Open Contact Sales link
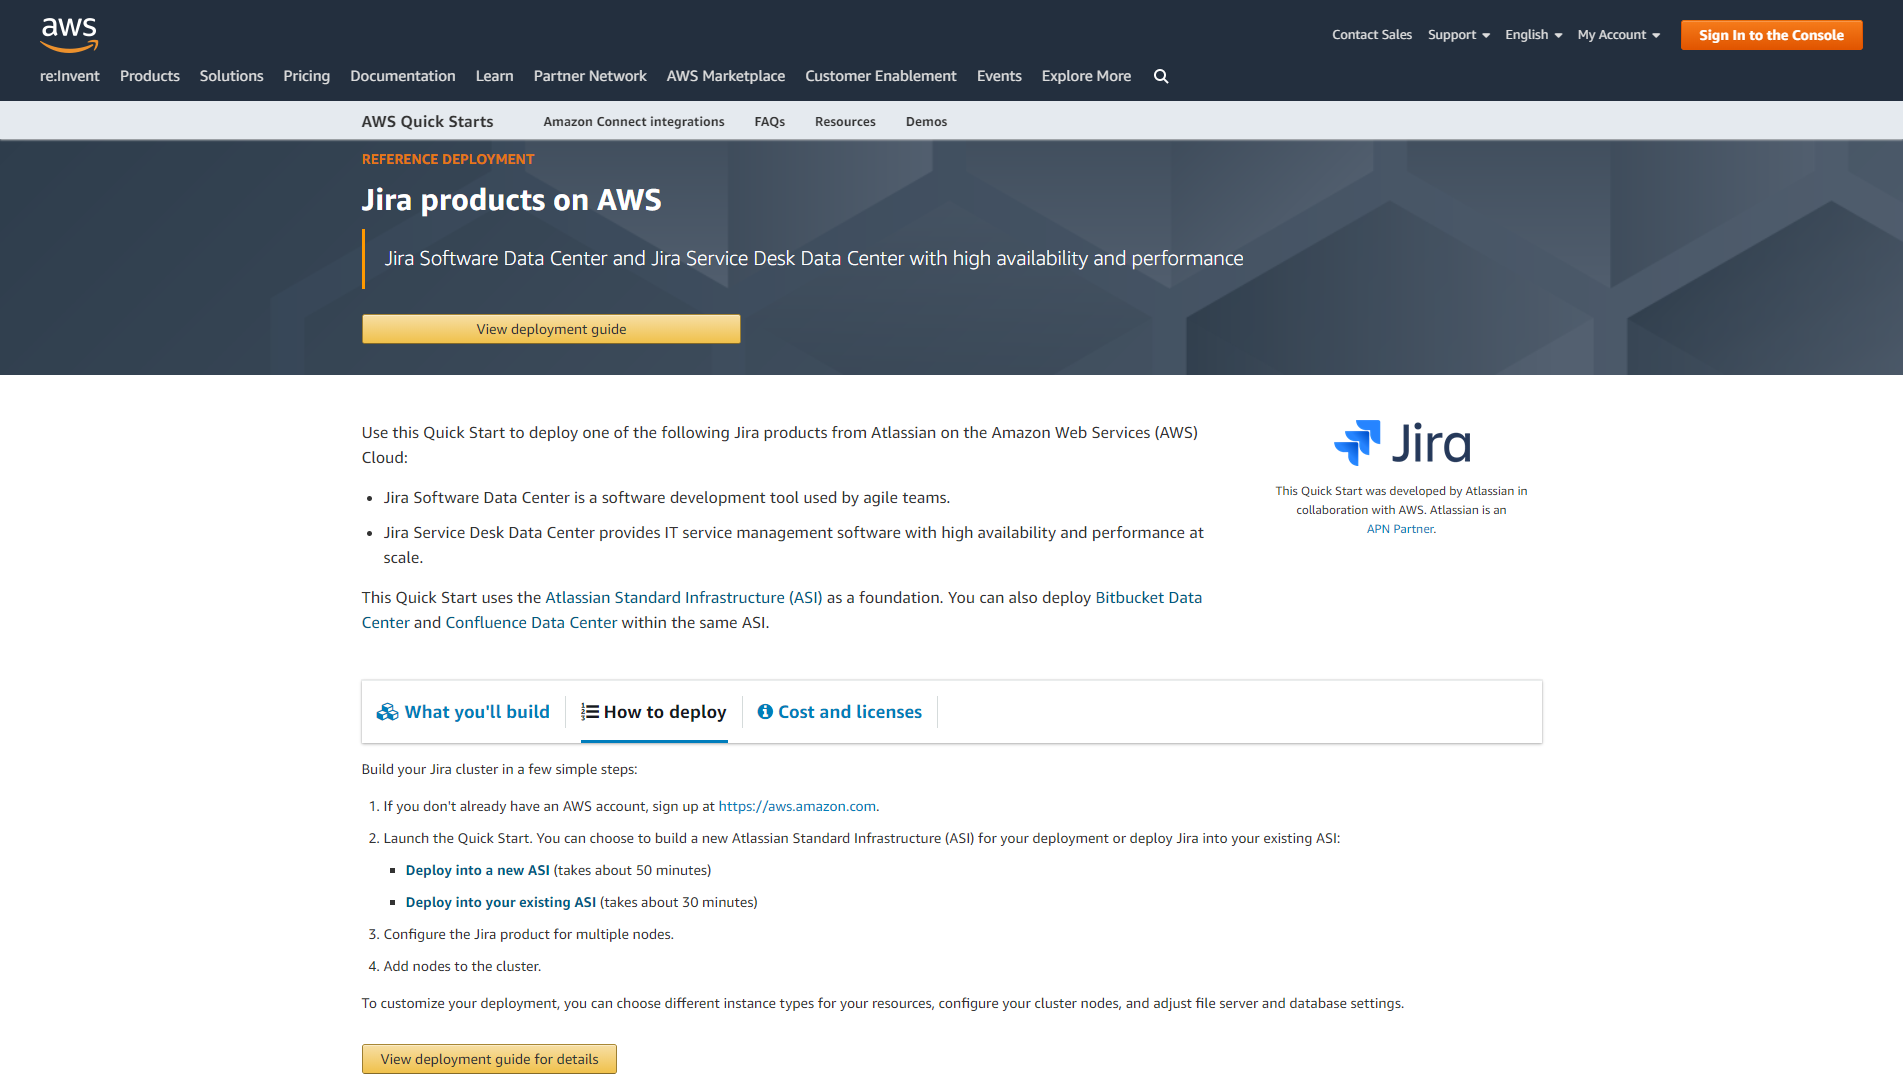The image size is (1903, 1080). (1372, 35)
